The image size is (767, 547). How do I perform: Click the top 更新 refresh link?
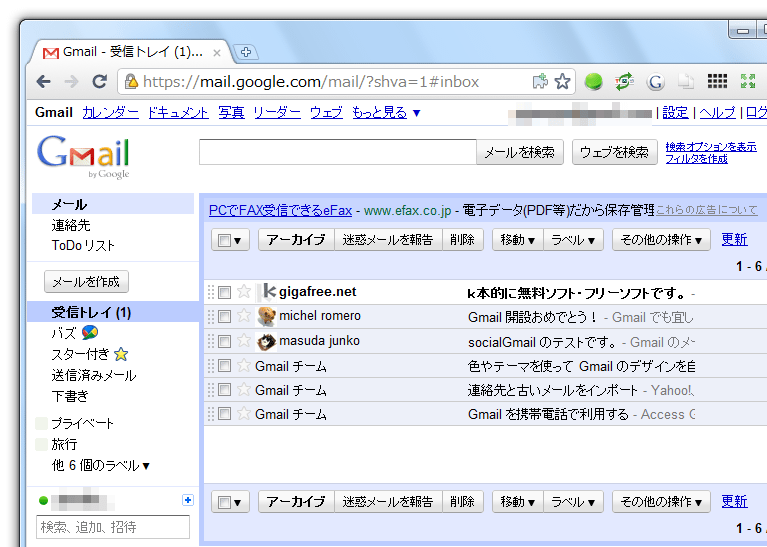click(734, 239)
